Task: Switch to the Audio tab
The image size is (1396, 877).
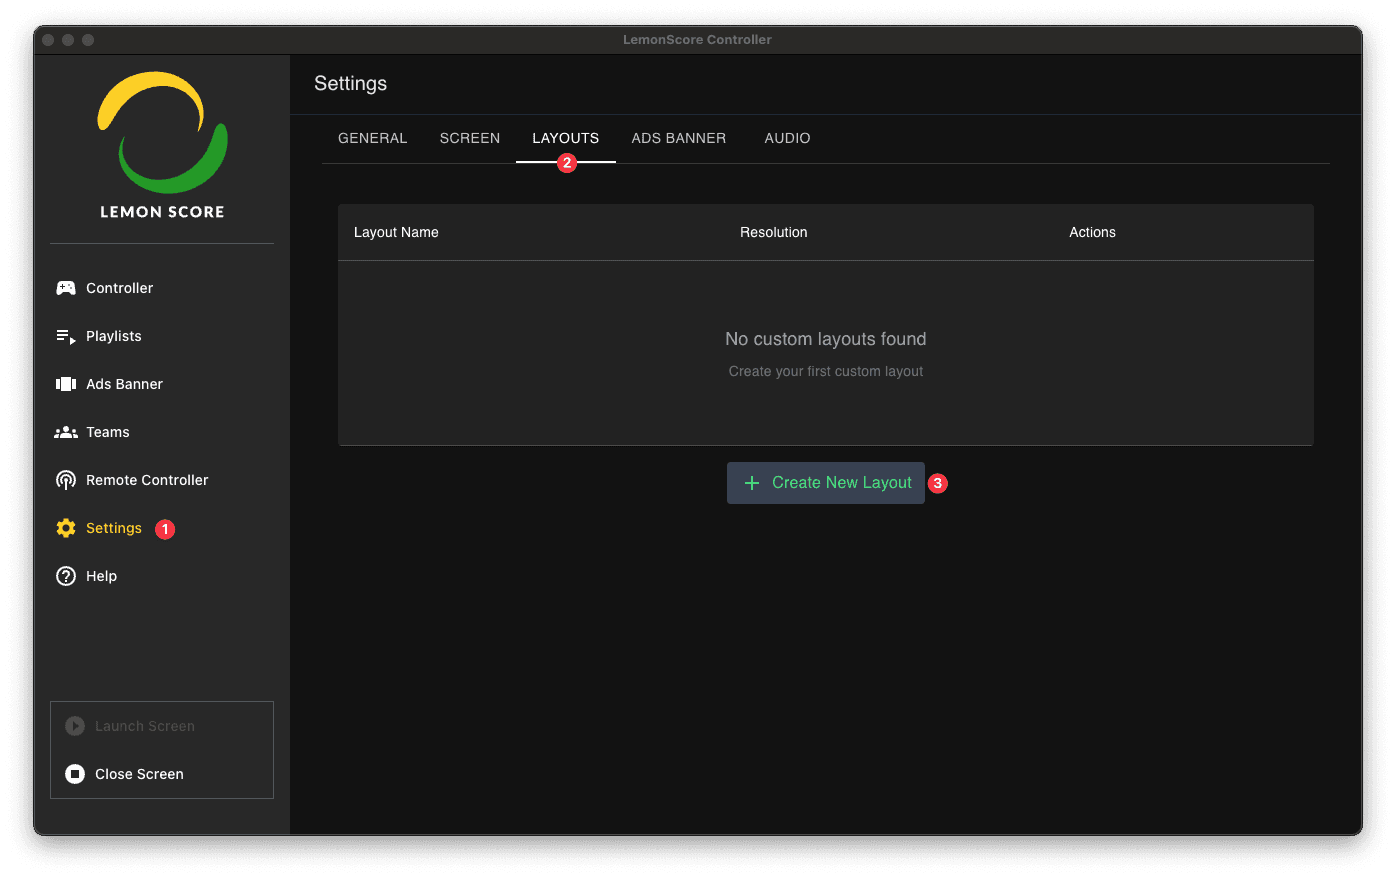Action: coord(787,138)
